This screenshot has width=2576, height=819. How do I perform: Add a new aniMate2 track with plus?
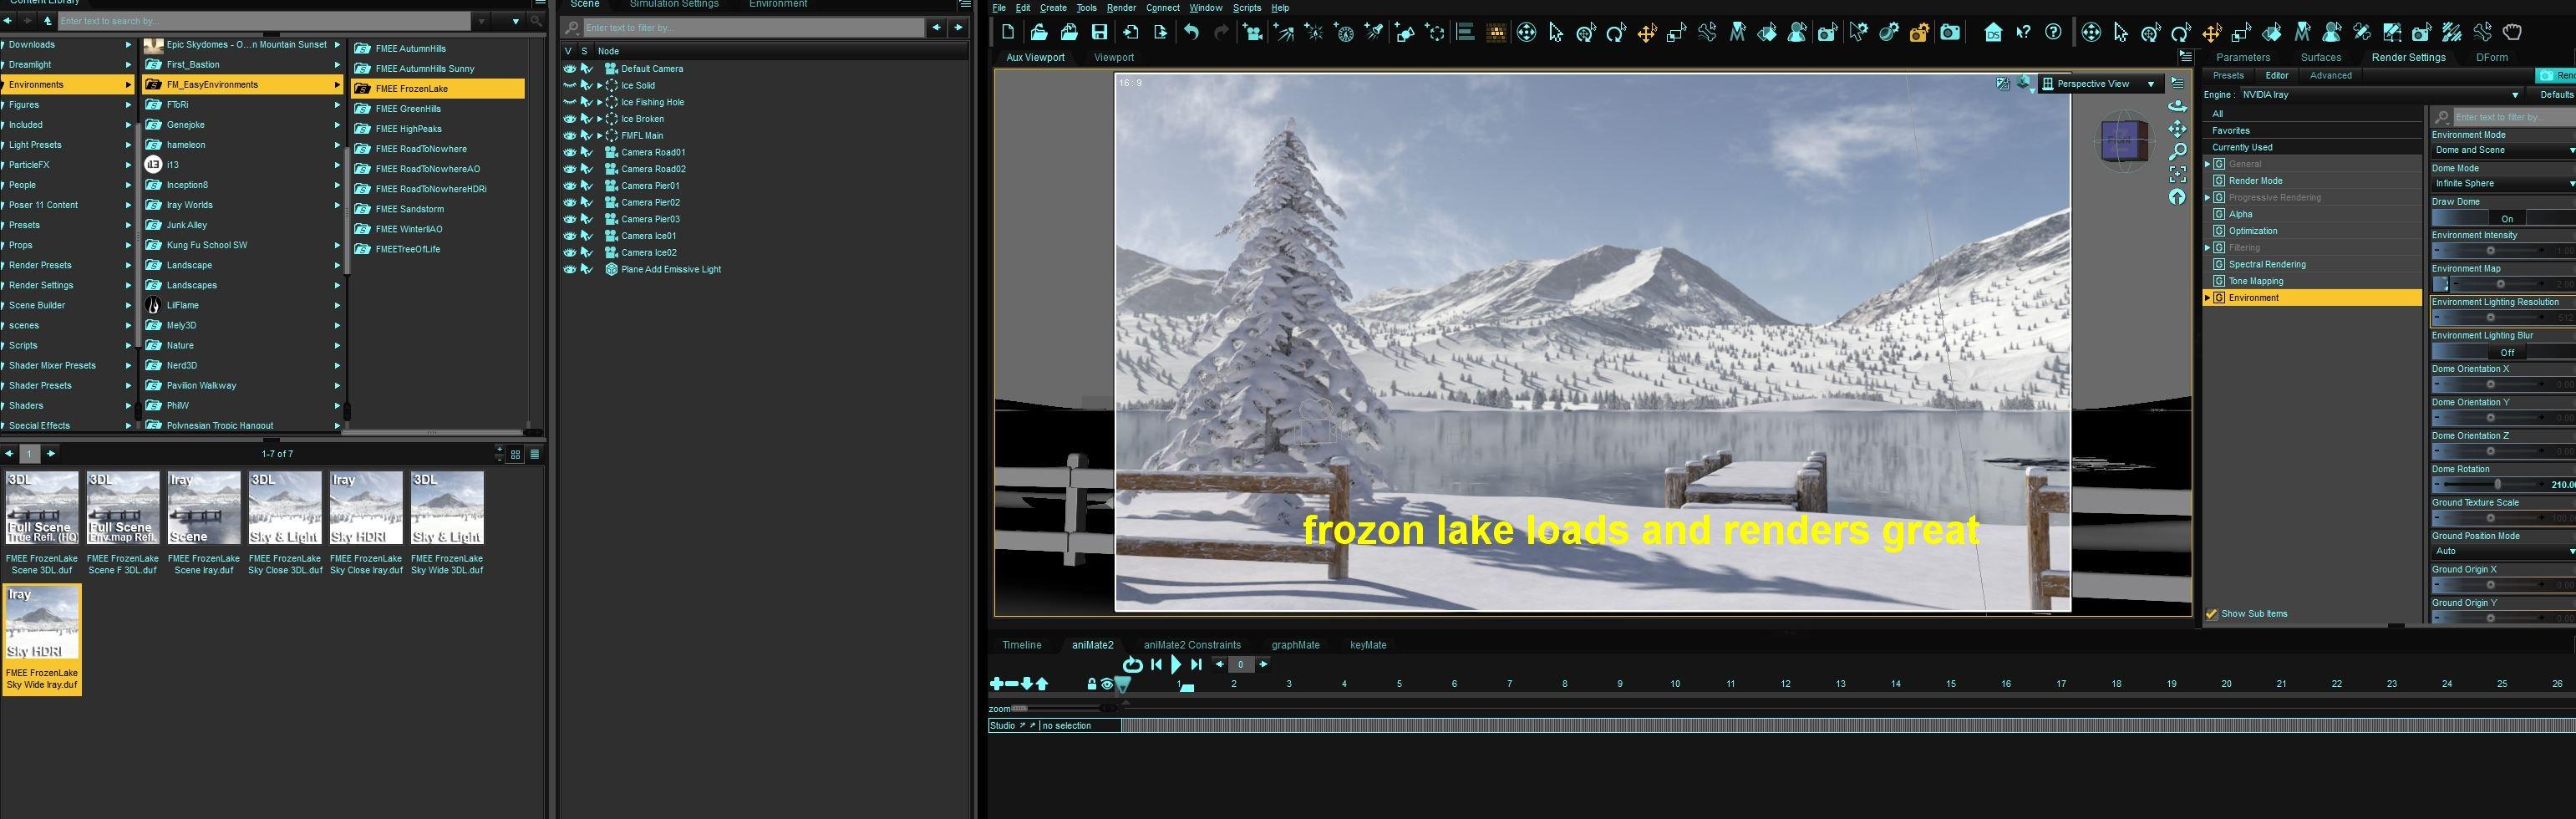(996, 684)
